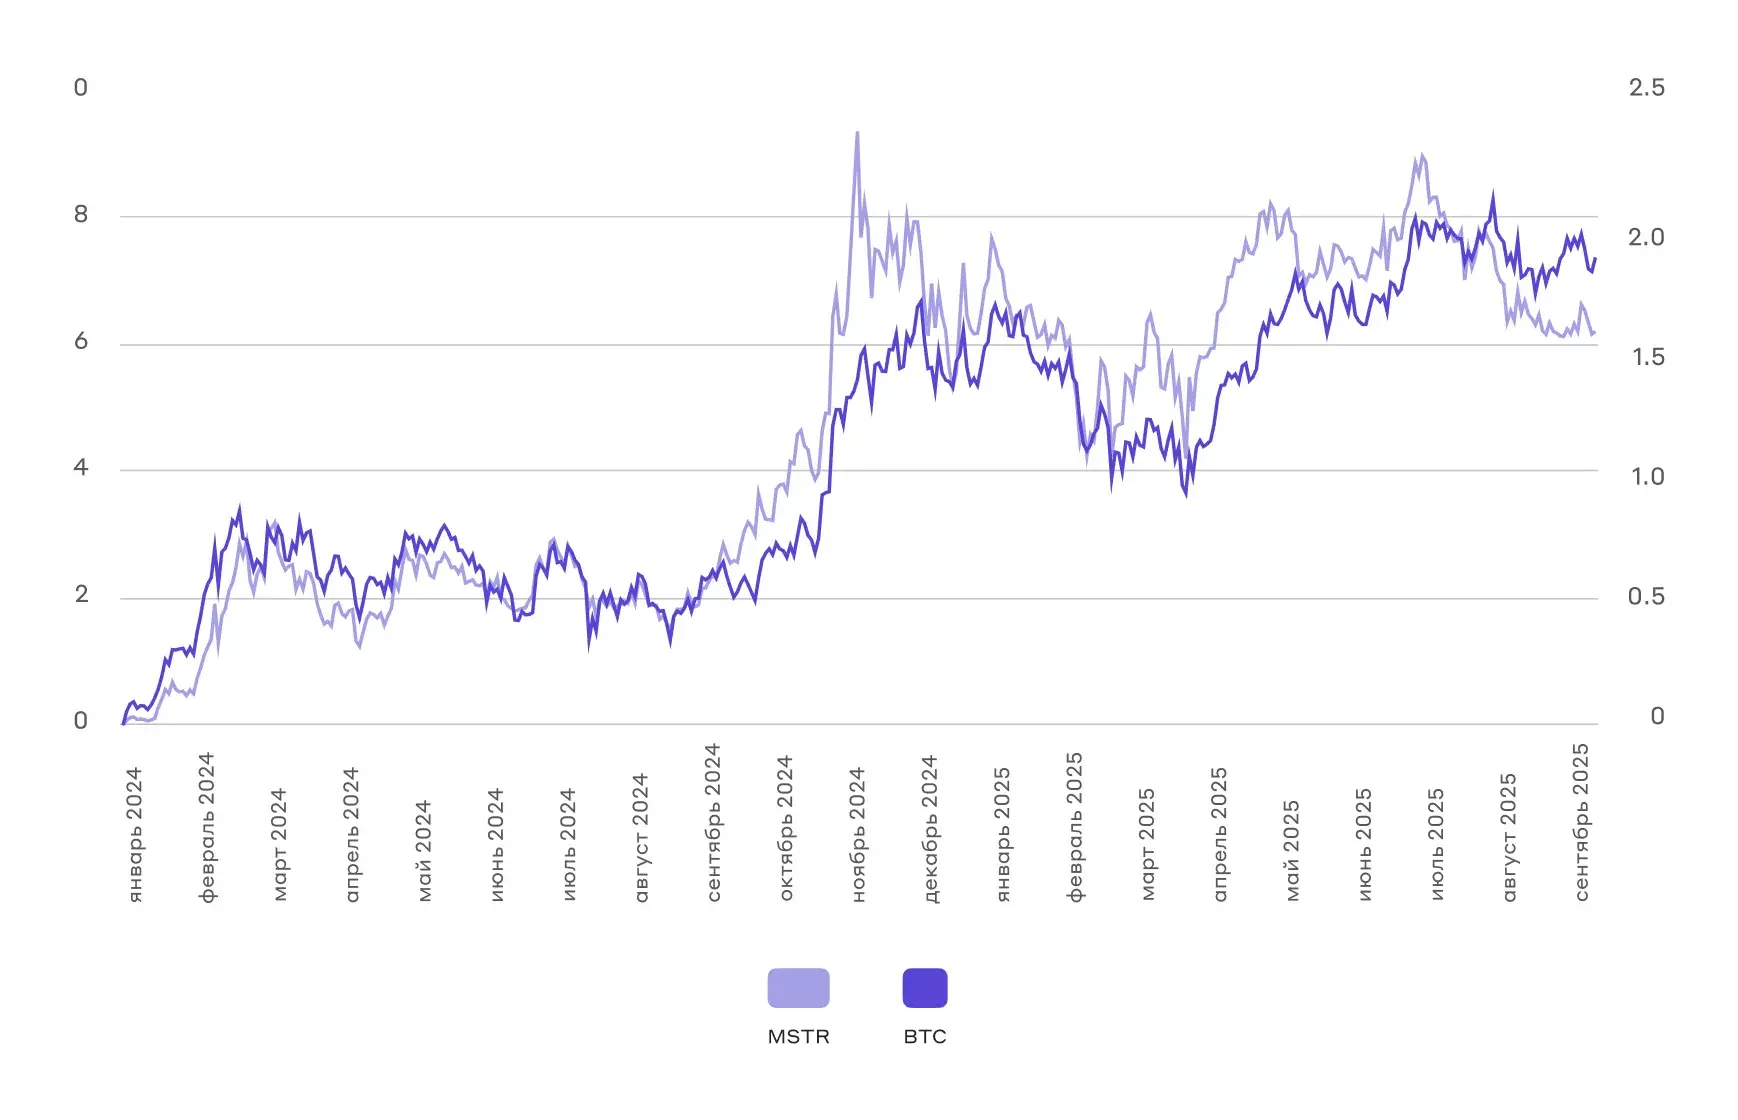The height and width of the screenshot is (1120, 1738).
Task: Click the MSTR legend color swatch
Action: [x=798, y=988]
